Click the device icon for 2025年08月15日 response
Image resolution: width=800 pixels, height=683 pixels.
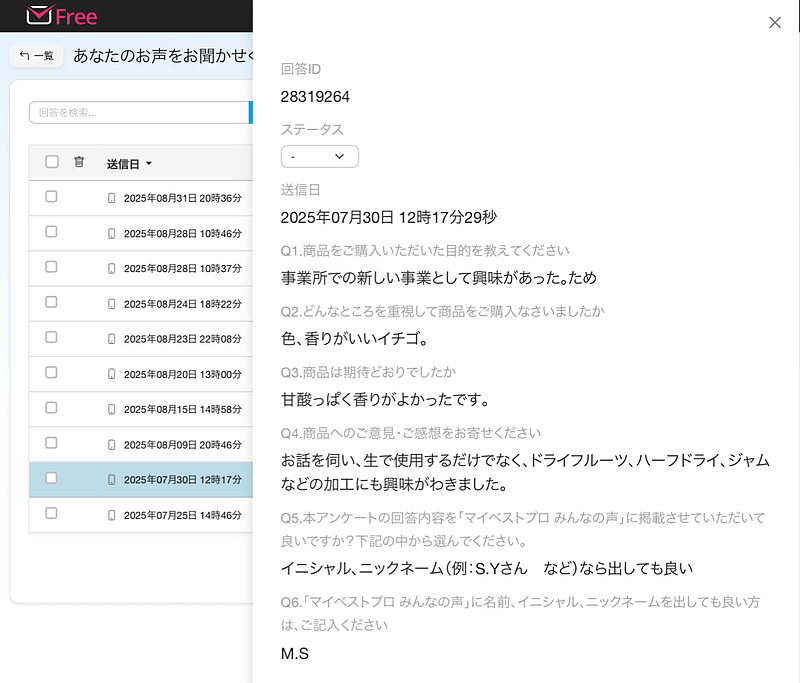(x=112, y=409)
